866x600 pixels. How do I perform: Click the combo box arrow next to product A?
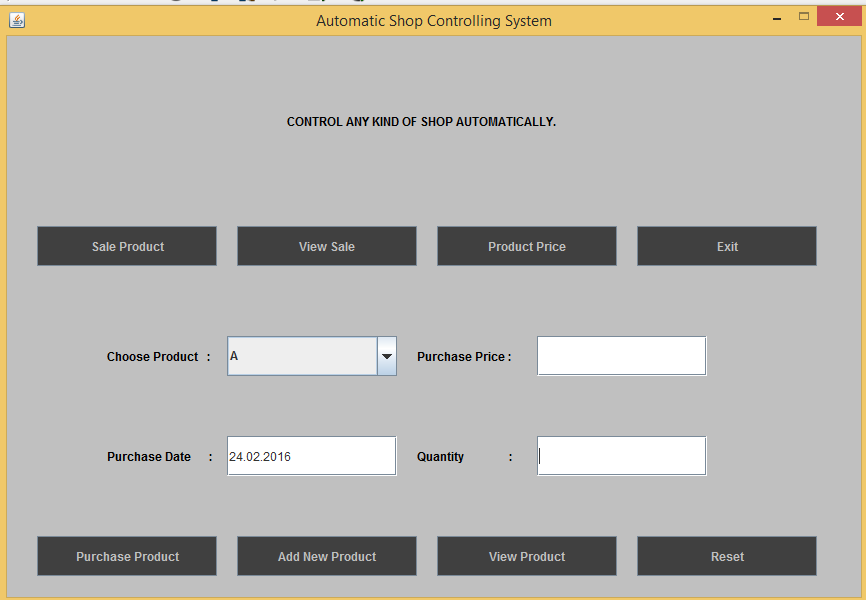coord(386,355)
